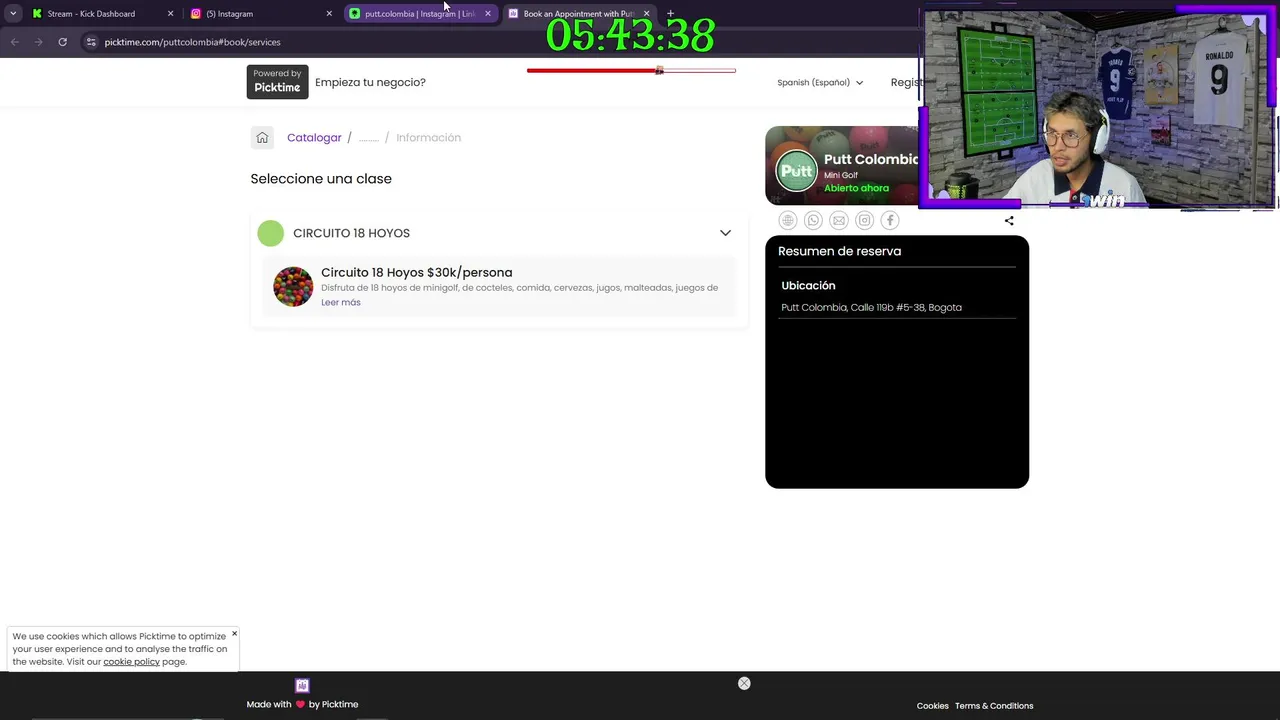Open the WhatsApp contact icon
The width and height of the screenshot is (1280, 720).
(813, 220)
